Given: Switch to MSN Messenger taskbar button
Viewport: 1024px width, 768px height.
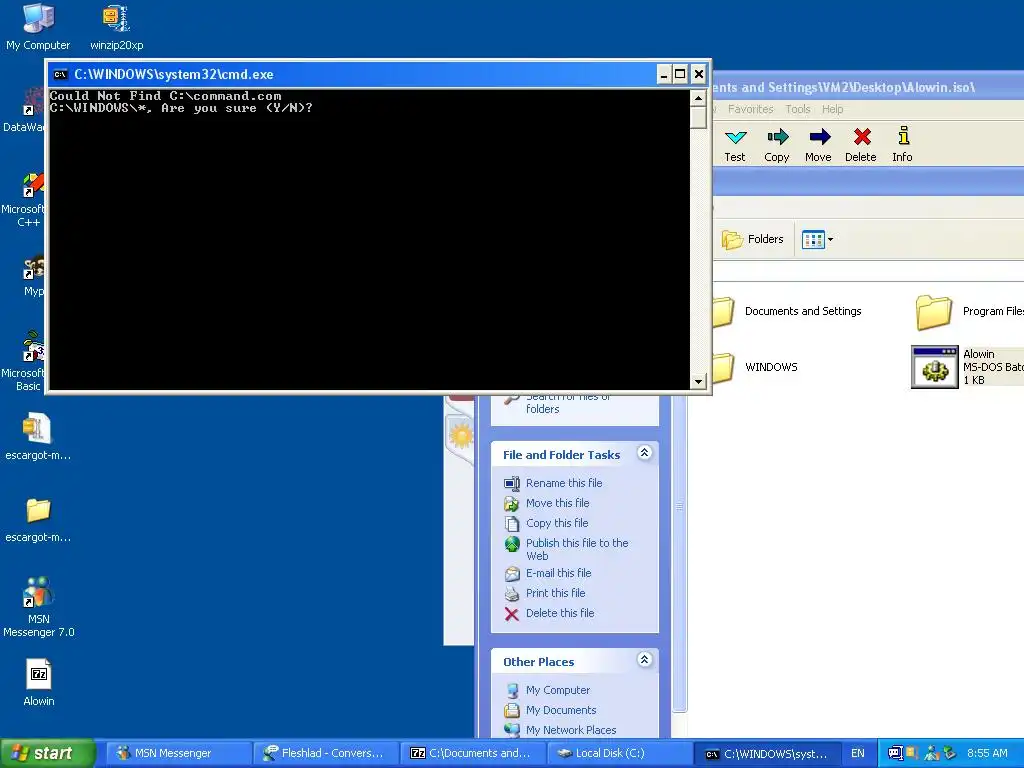Looking at the screenshot, I should click(x=179, y=753).
